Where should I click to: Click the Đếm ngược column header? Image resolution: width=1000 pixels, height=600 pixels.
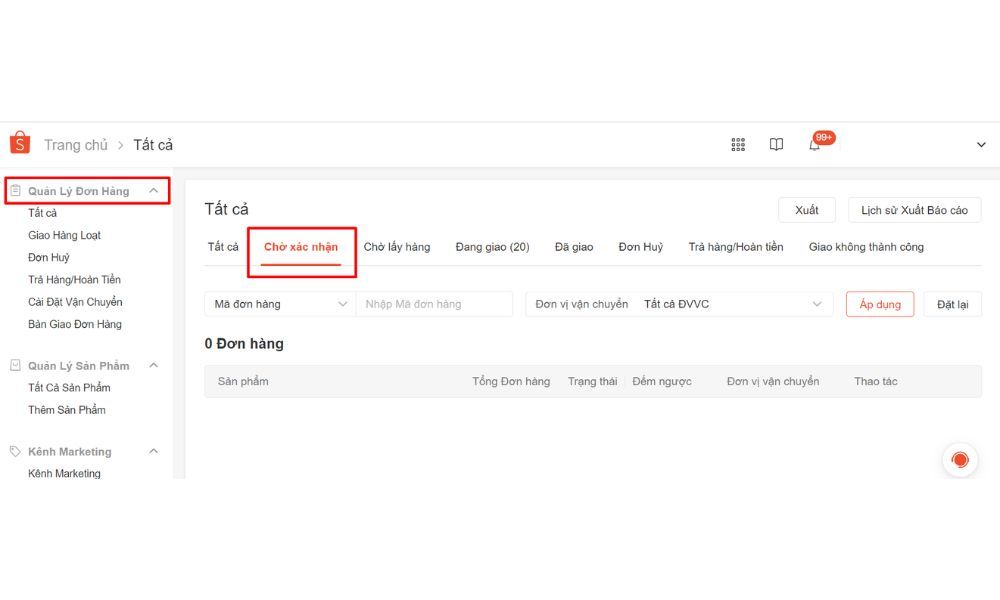(x=662, y=381)
